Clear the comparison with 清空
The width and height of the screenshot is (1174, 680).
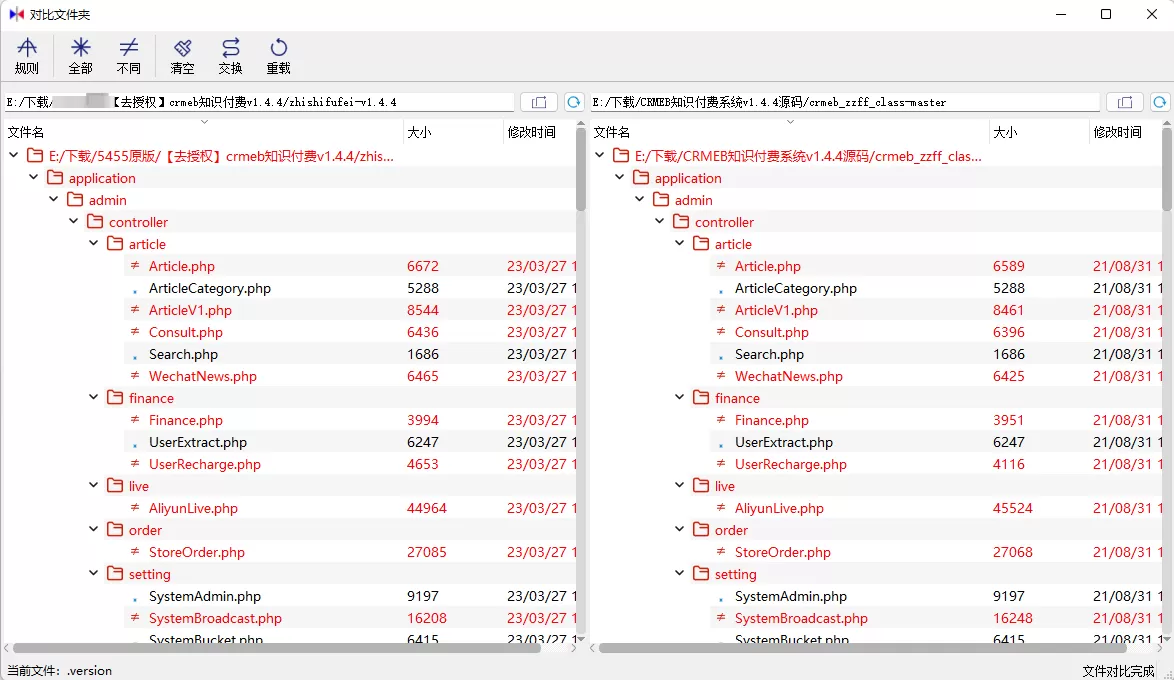pyautogui.click(x=182, y=56)
